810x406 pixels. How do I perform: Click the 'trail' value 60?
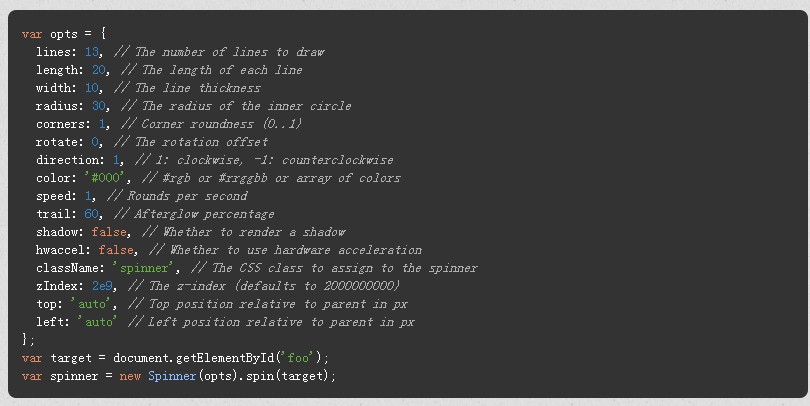[x=91, y=214]
